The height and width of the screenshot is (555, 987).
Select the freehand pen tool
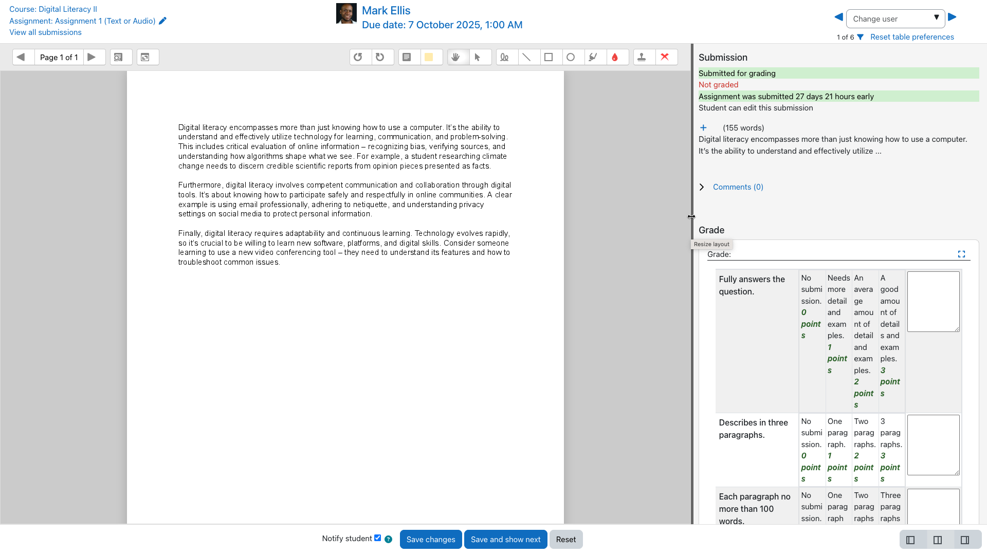504,57
